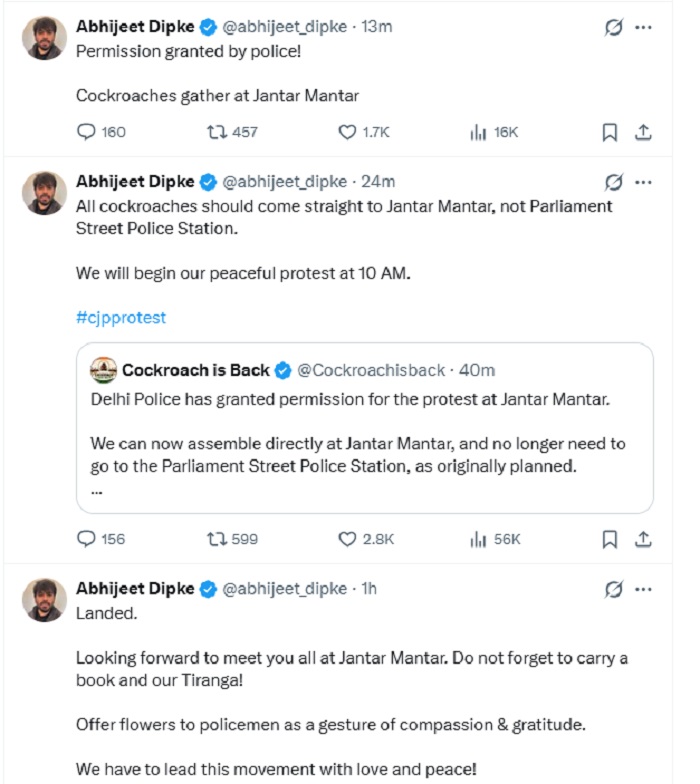Open more options on the 24m tweet
700x784 pixels.
[x=643, y=182]
